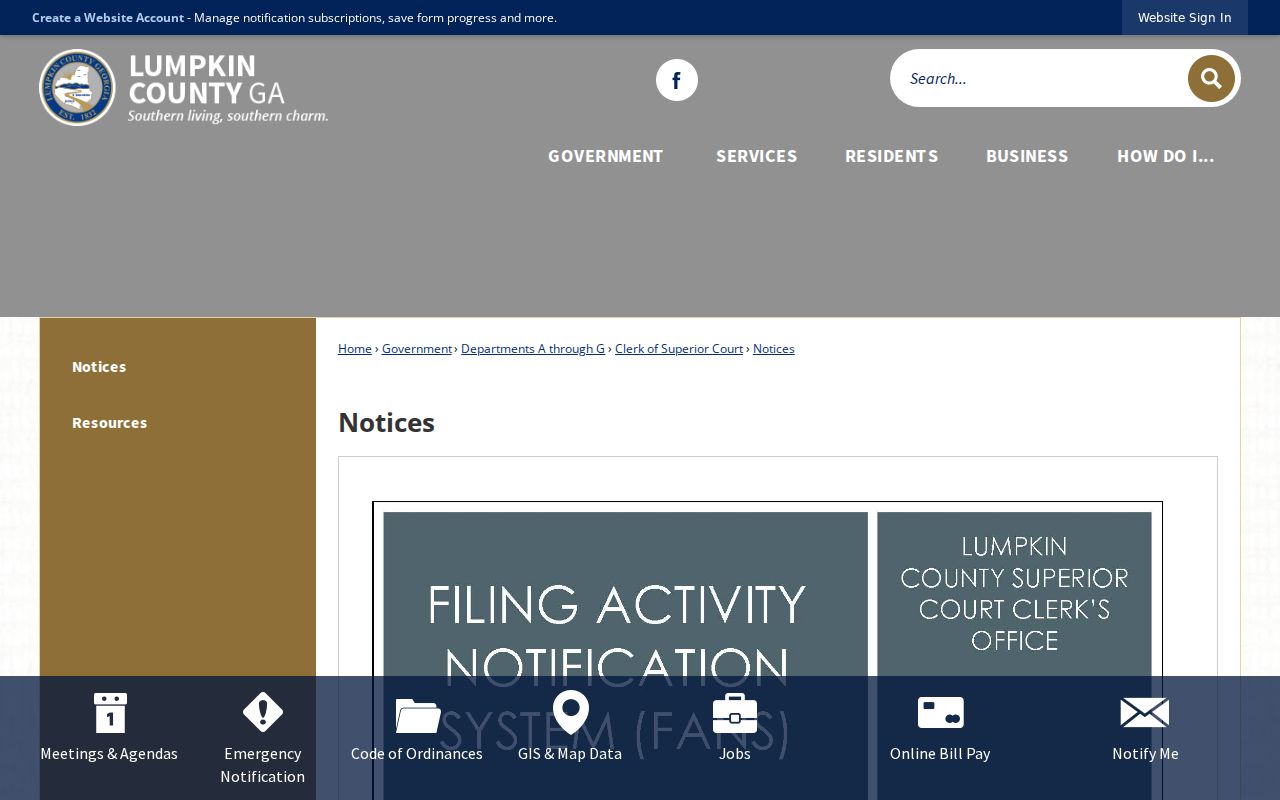This screenshot has height=800, width=1280.
Task: Open the Services menu
Action: (x=757, y=156)
